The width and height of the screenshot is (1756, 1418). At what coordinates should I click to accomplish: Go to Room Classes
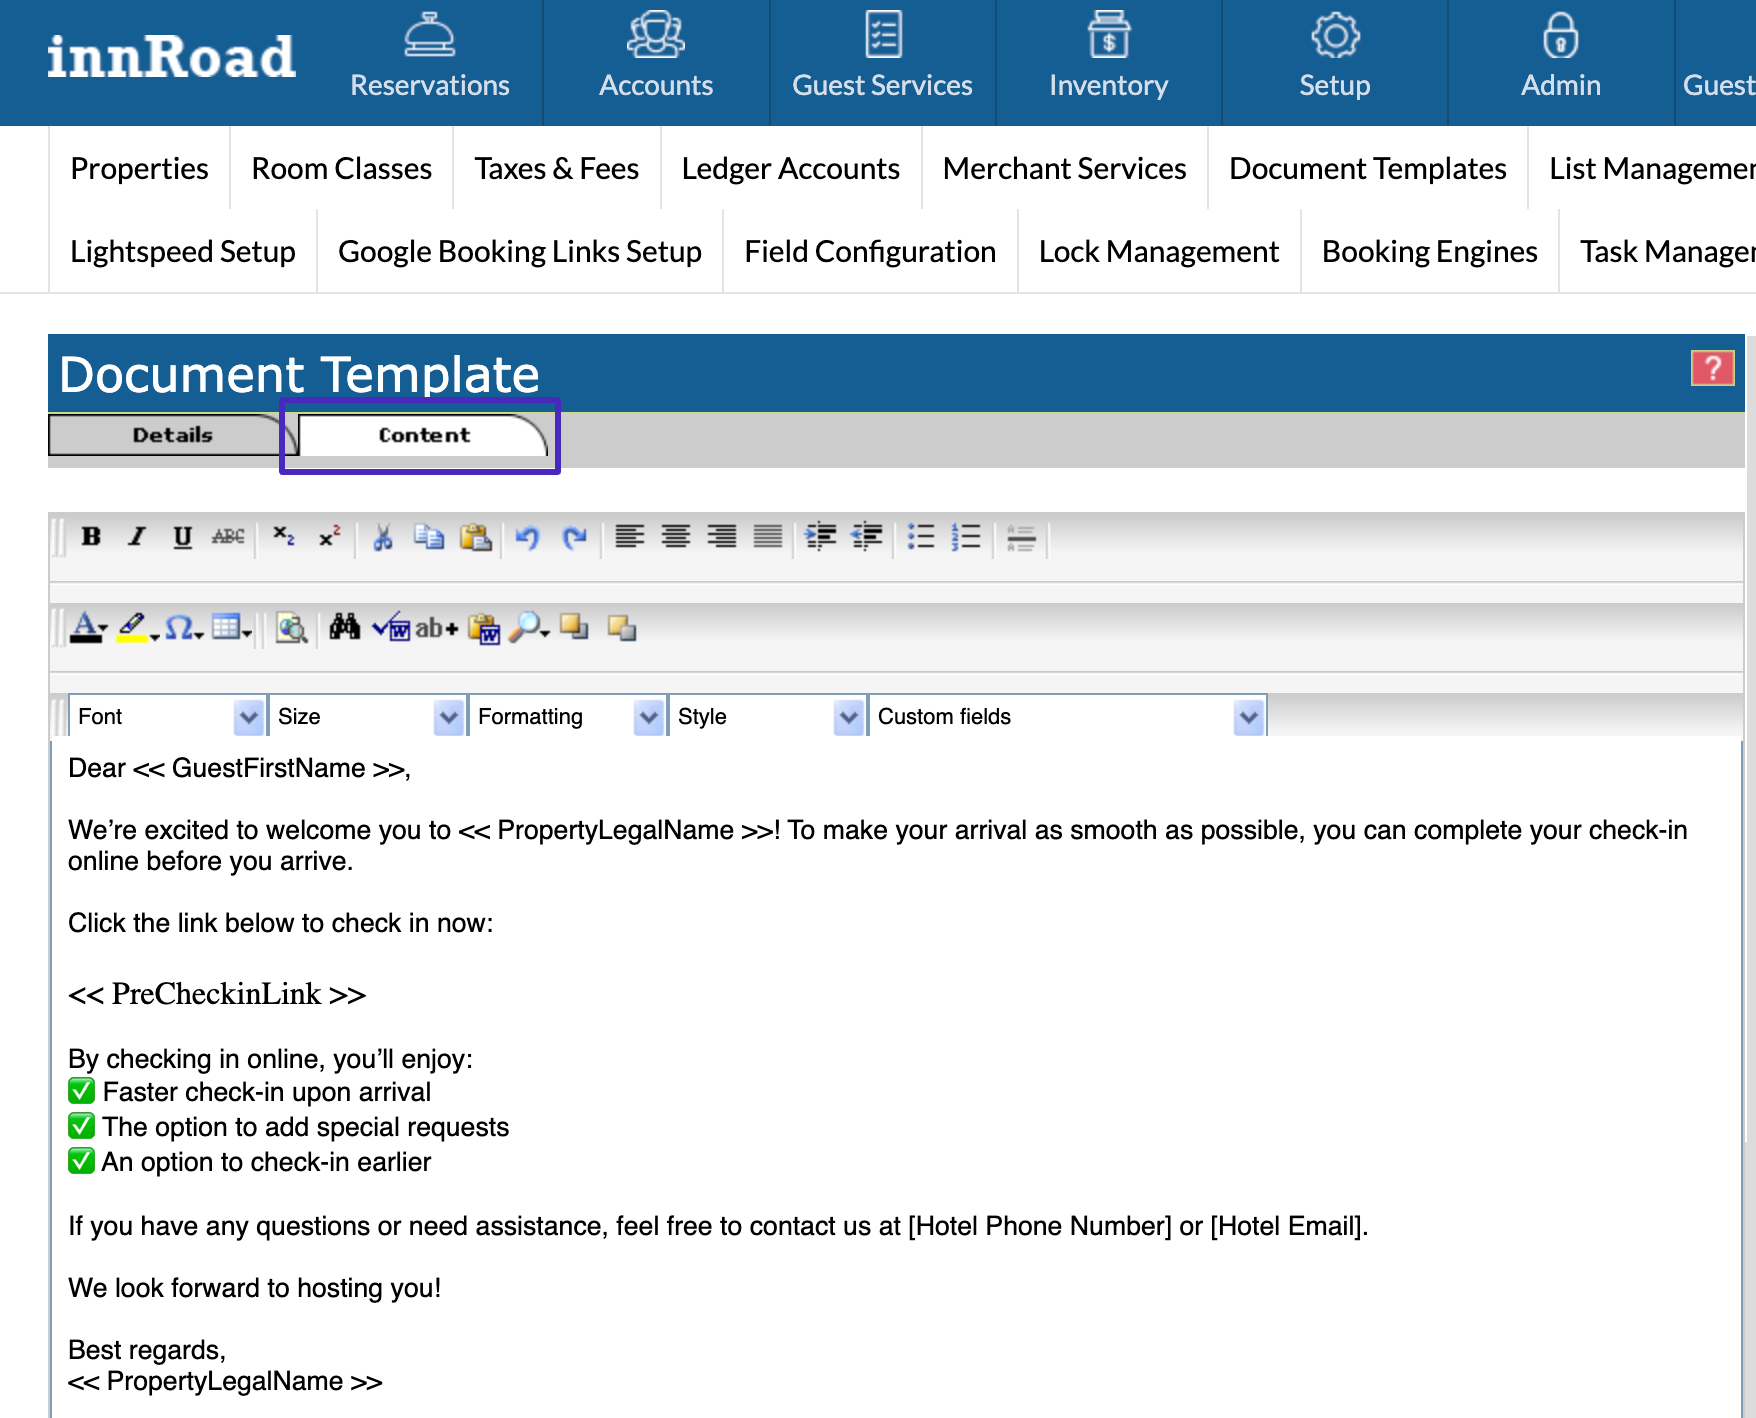(341, 168)
